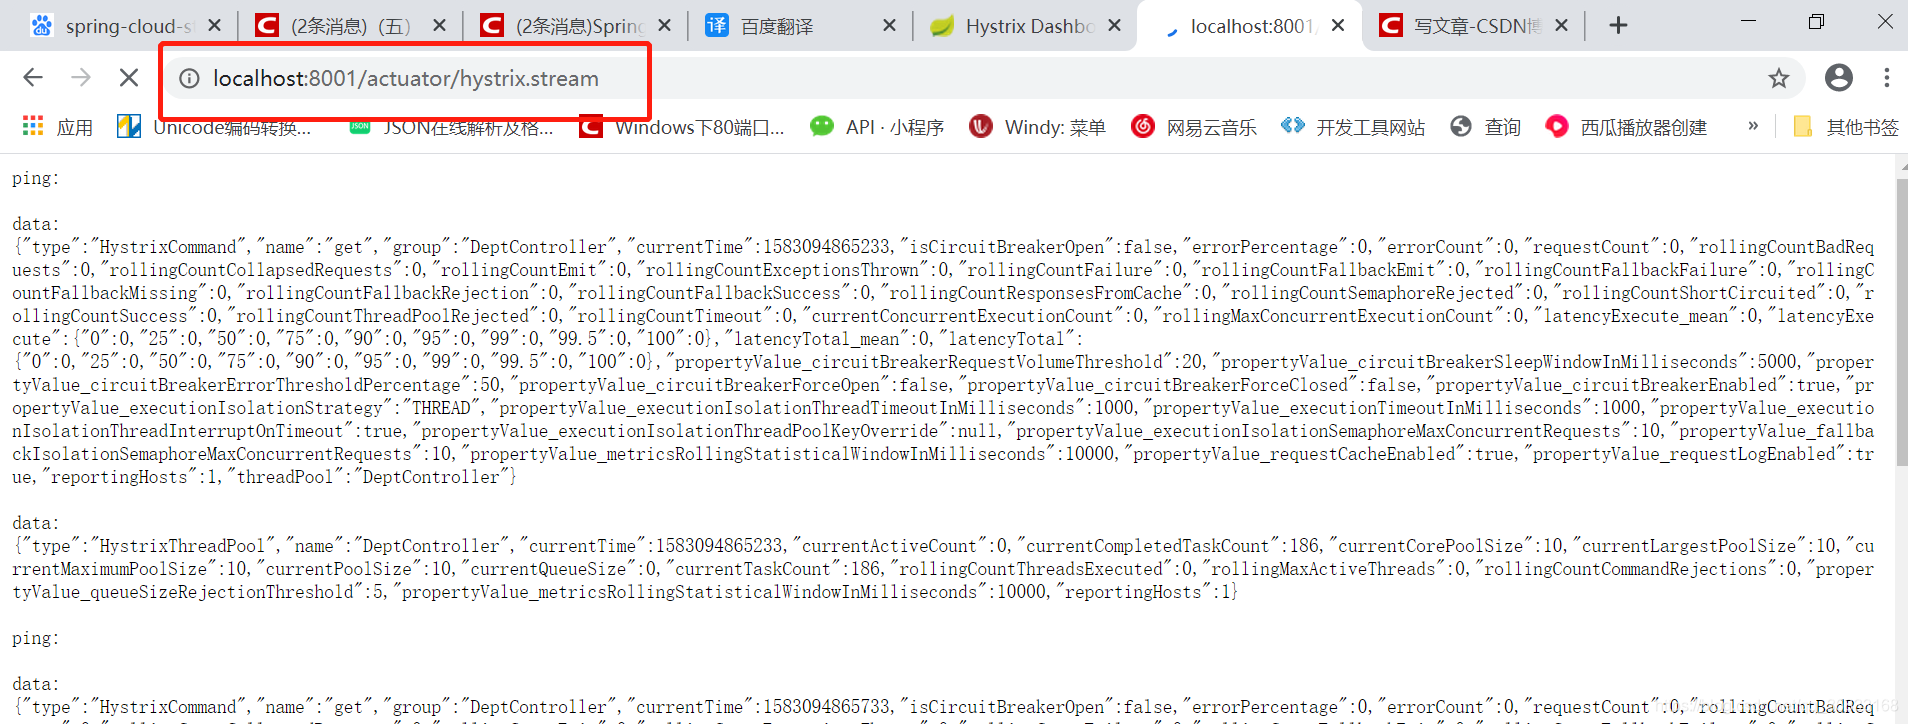Close the Hystrix Dashboard tab
Viewport: 1908px width, 724px height.
coord(1114,26)
